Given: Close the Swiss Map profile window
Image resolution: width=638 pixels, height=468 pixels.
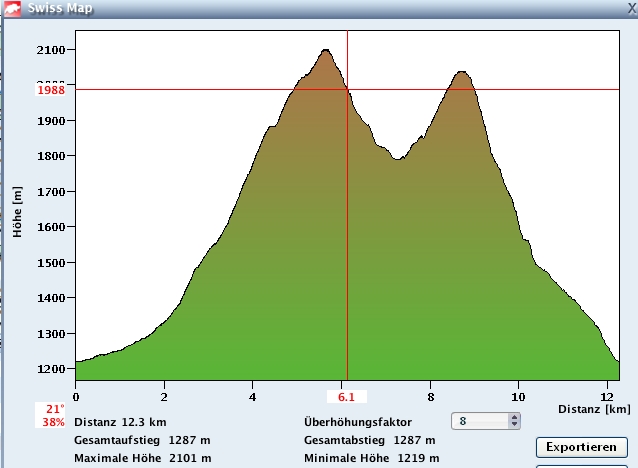Looking at the screenshot, I should pyautogui.click(x=630, y=7).
